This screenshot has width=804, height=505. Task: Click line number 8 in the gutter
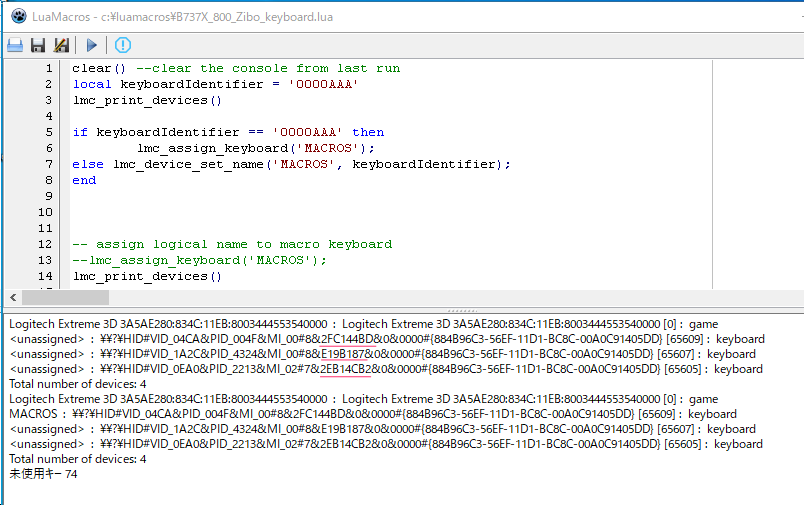click(47, 180)
